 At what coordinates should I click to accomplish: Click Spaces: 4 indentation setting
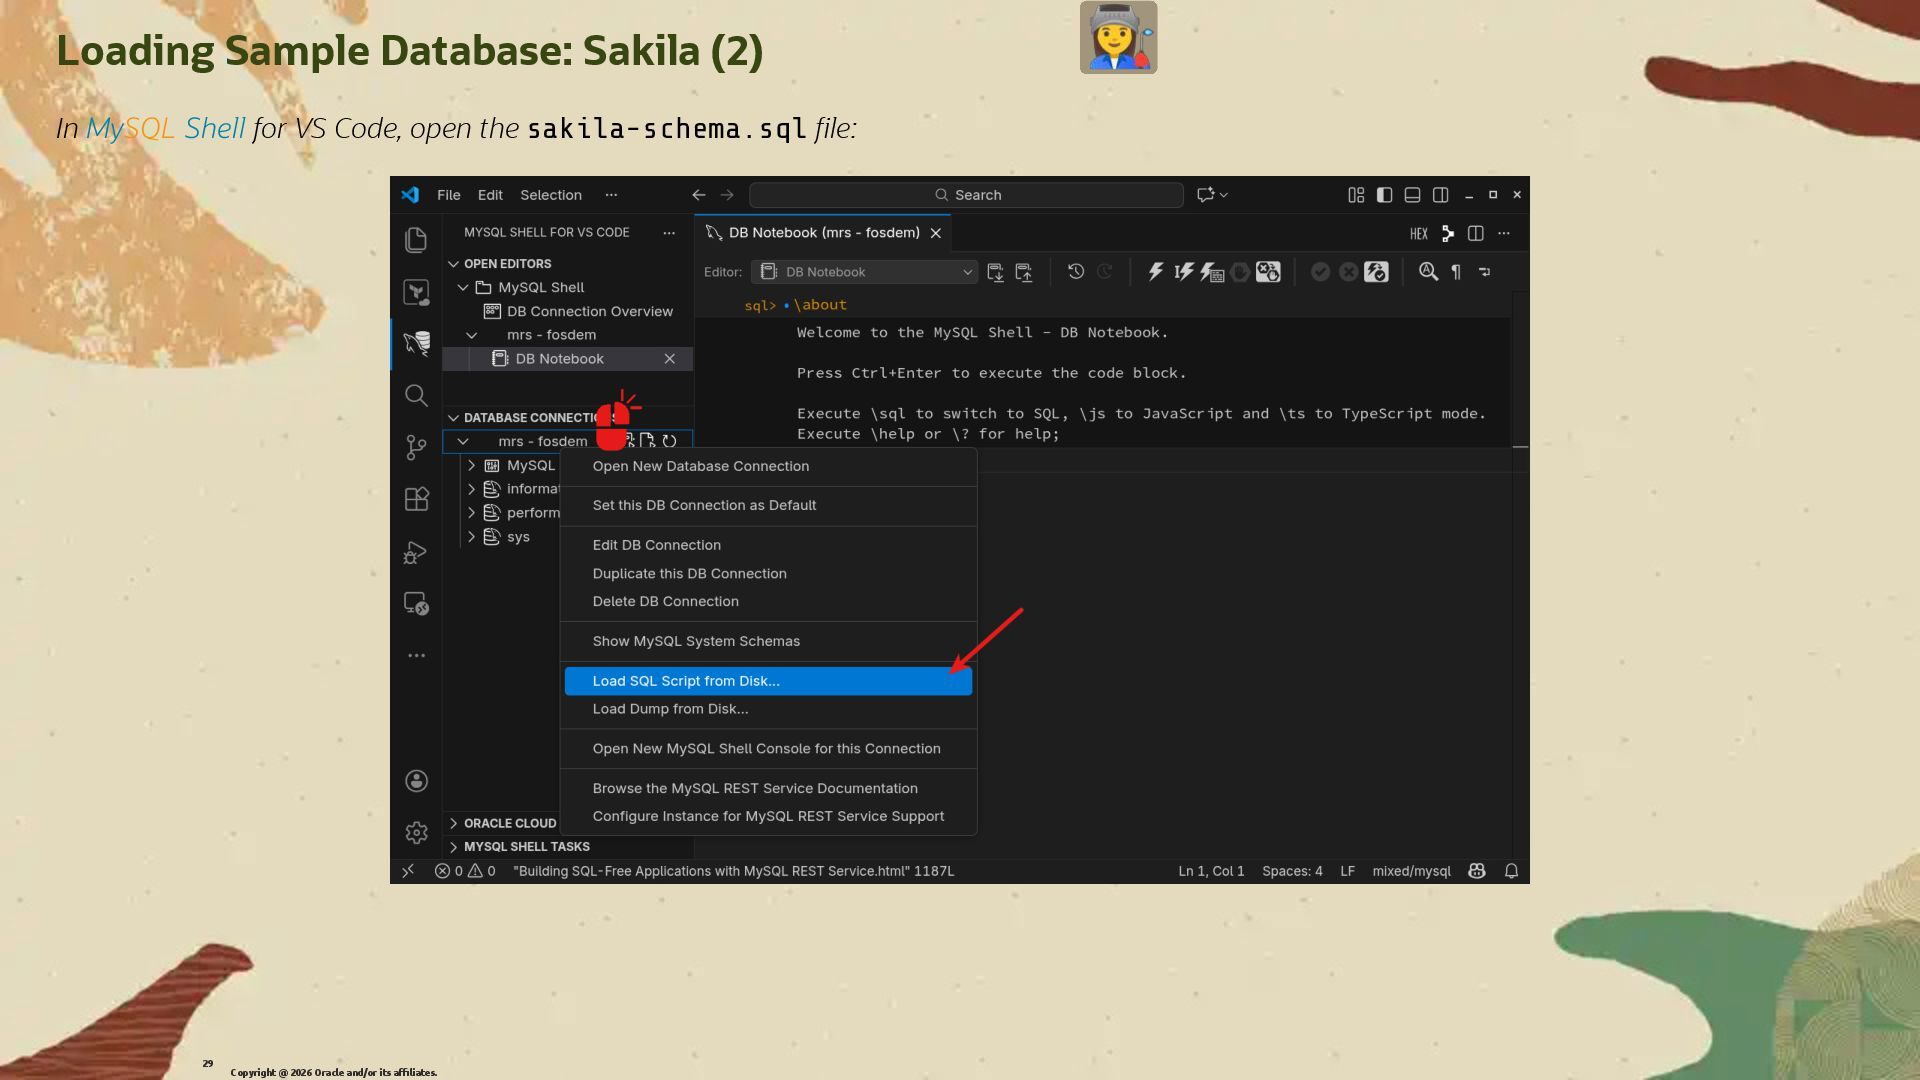click(1291, 871)
